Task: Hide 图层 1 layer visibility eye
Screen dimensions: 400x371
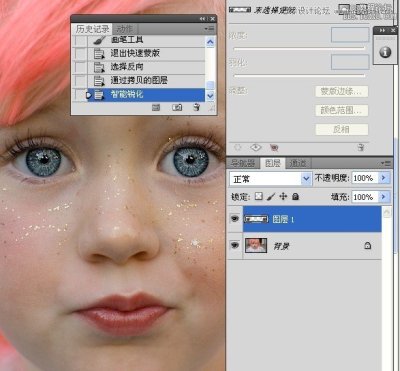Action: tap(235, 219)
